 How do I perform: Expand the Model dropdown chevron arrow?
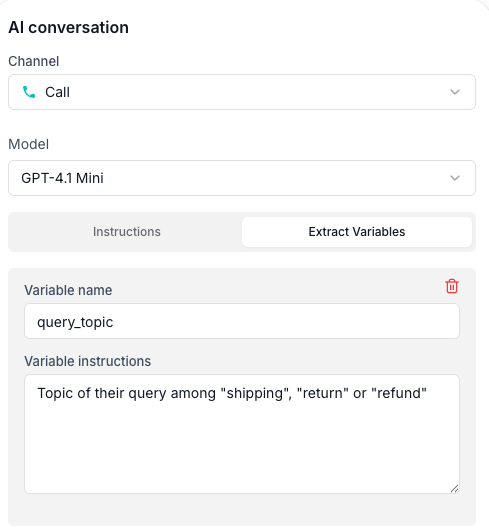point(455,178)
